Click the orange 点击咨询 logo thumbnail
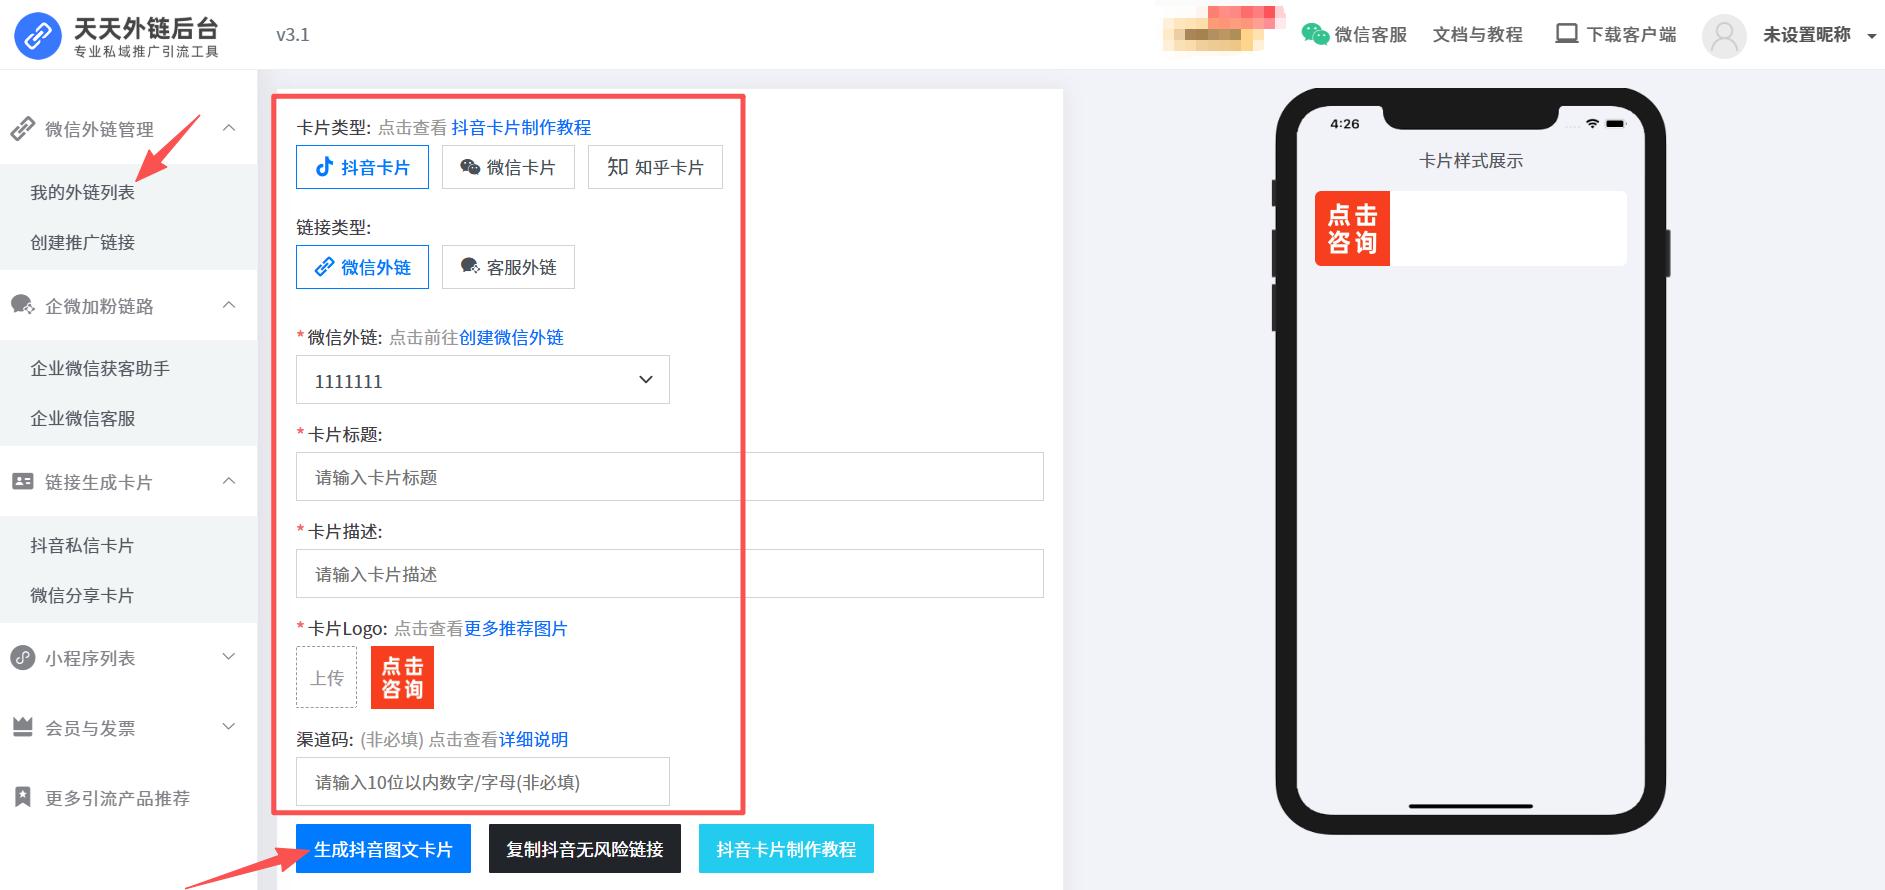Image resolution: width=1885 pixels, height=890 pixels. tap(402, 678)
